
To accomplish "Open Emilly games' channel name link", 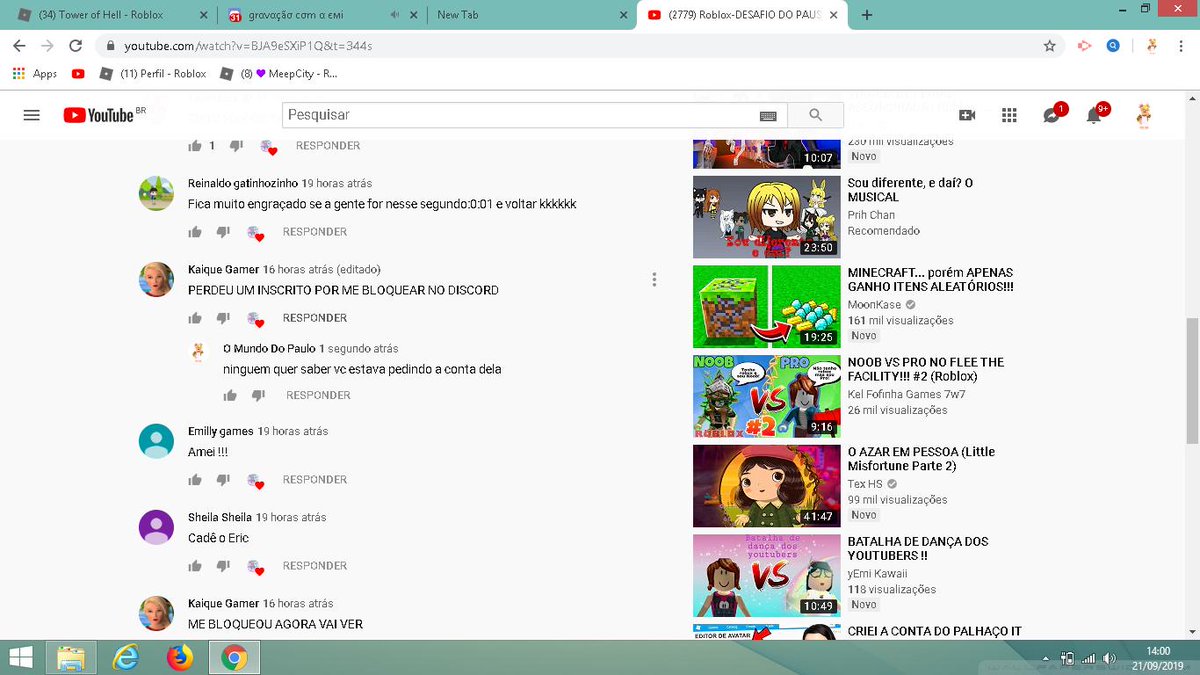I will [x=220, y=432].
